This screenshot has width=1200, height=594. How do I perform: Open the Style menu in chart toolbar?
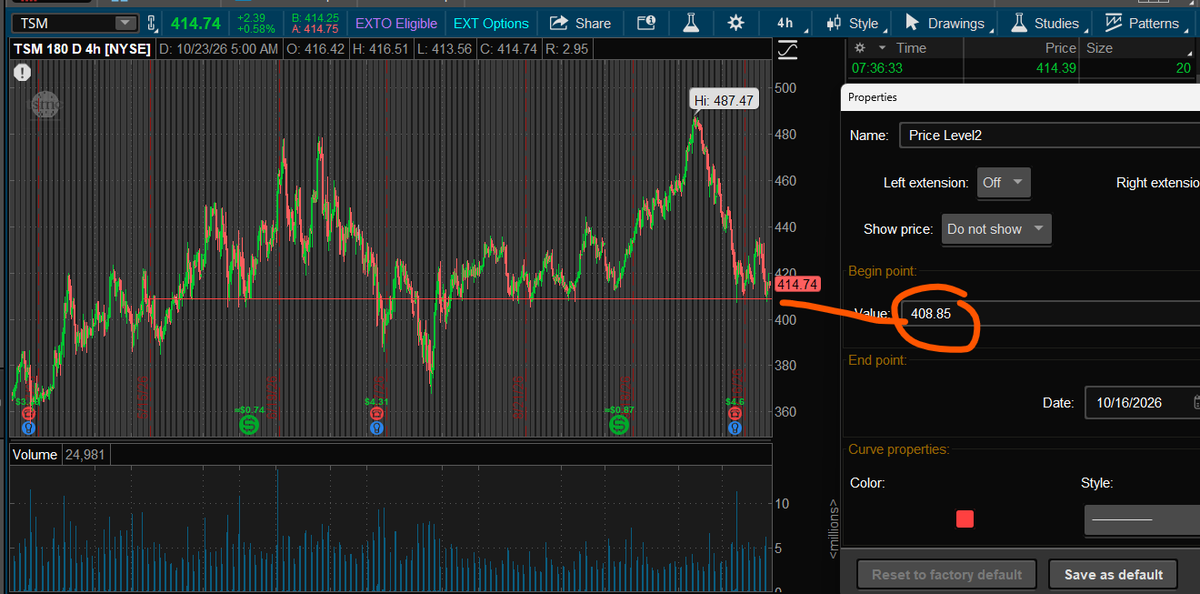853,23
